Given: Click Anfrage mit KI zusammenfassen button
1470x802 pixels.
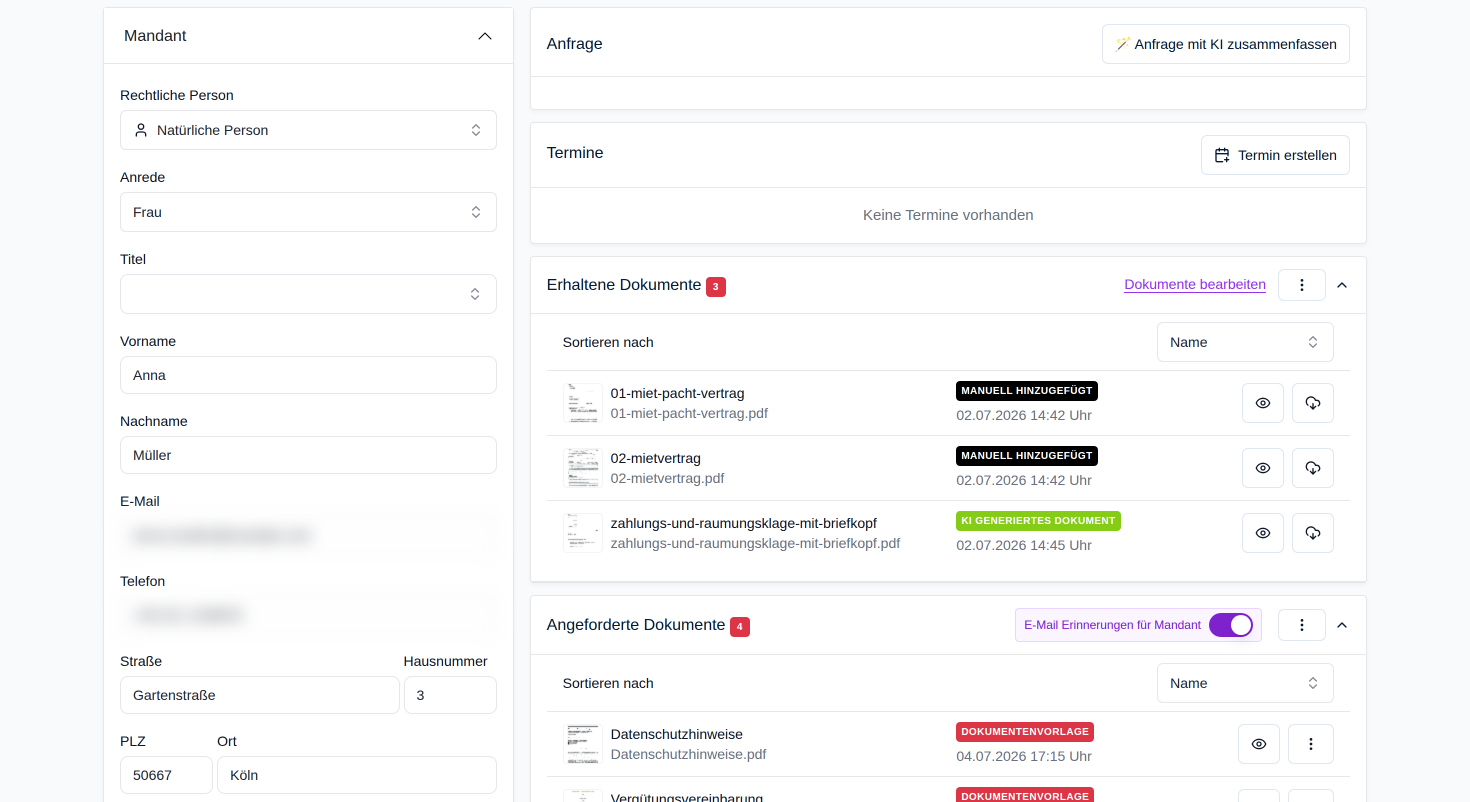Looking at the screenshot, I should click(x=1226, y=44).
